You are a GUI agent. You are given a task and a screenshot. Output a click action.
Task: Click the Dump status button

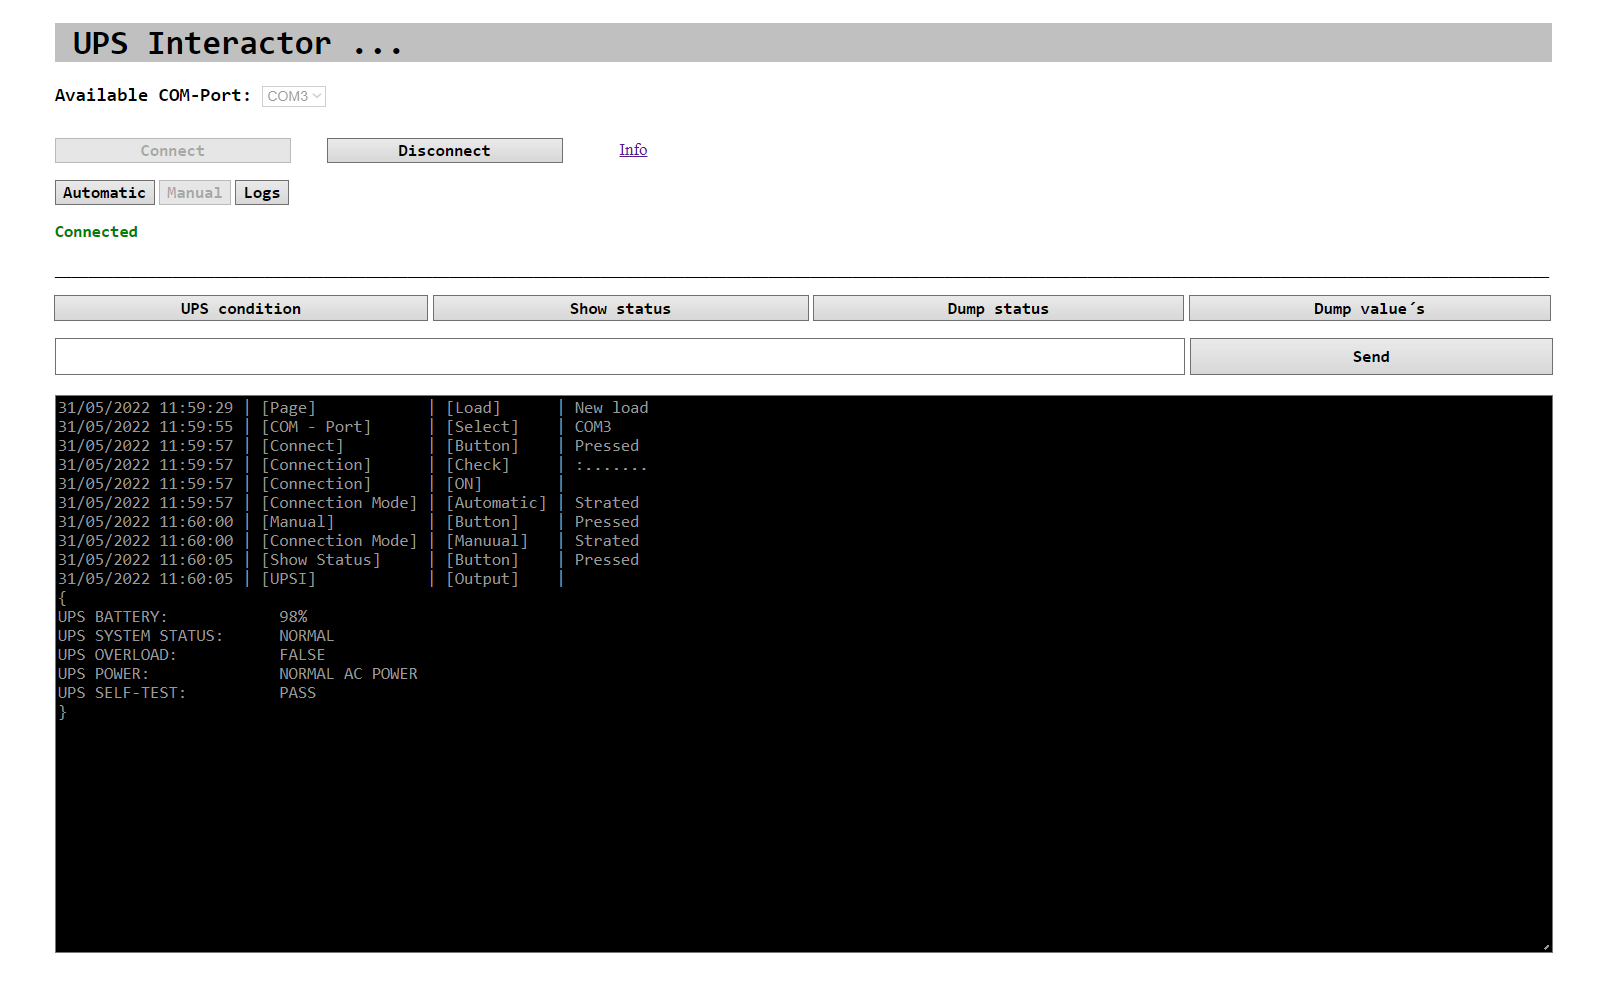coord(998,308)
